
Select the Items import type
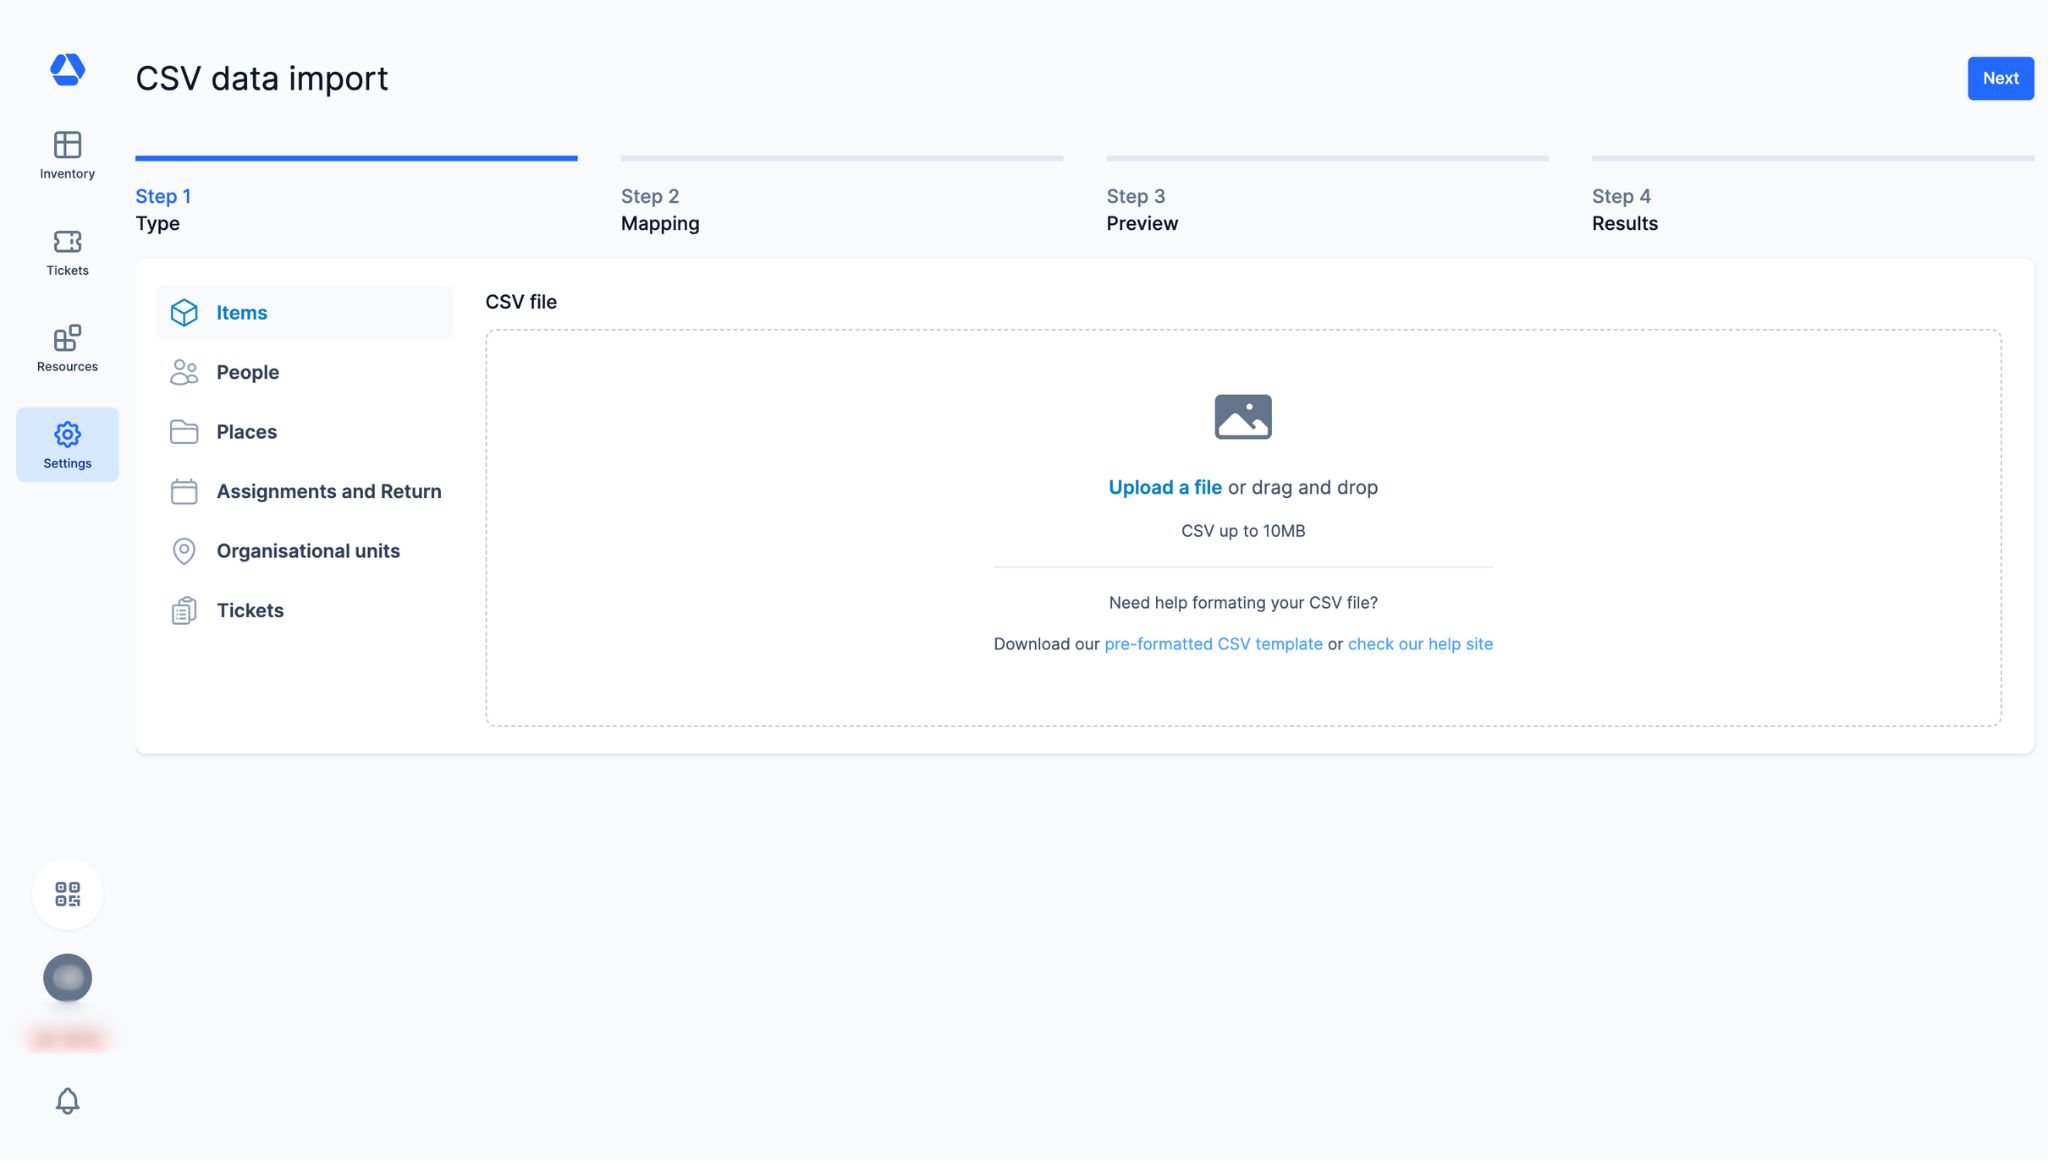(242, 313)
